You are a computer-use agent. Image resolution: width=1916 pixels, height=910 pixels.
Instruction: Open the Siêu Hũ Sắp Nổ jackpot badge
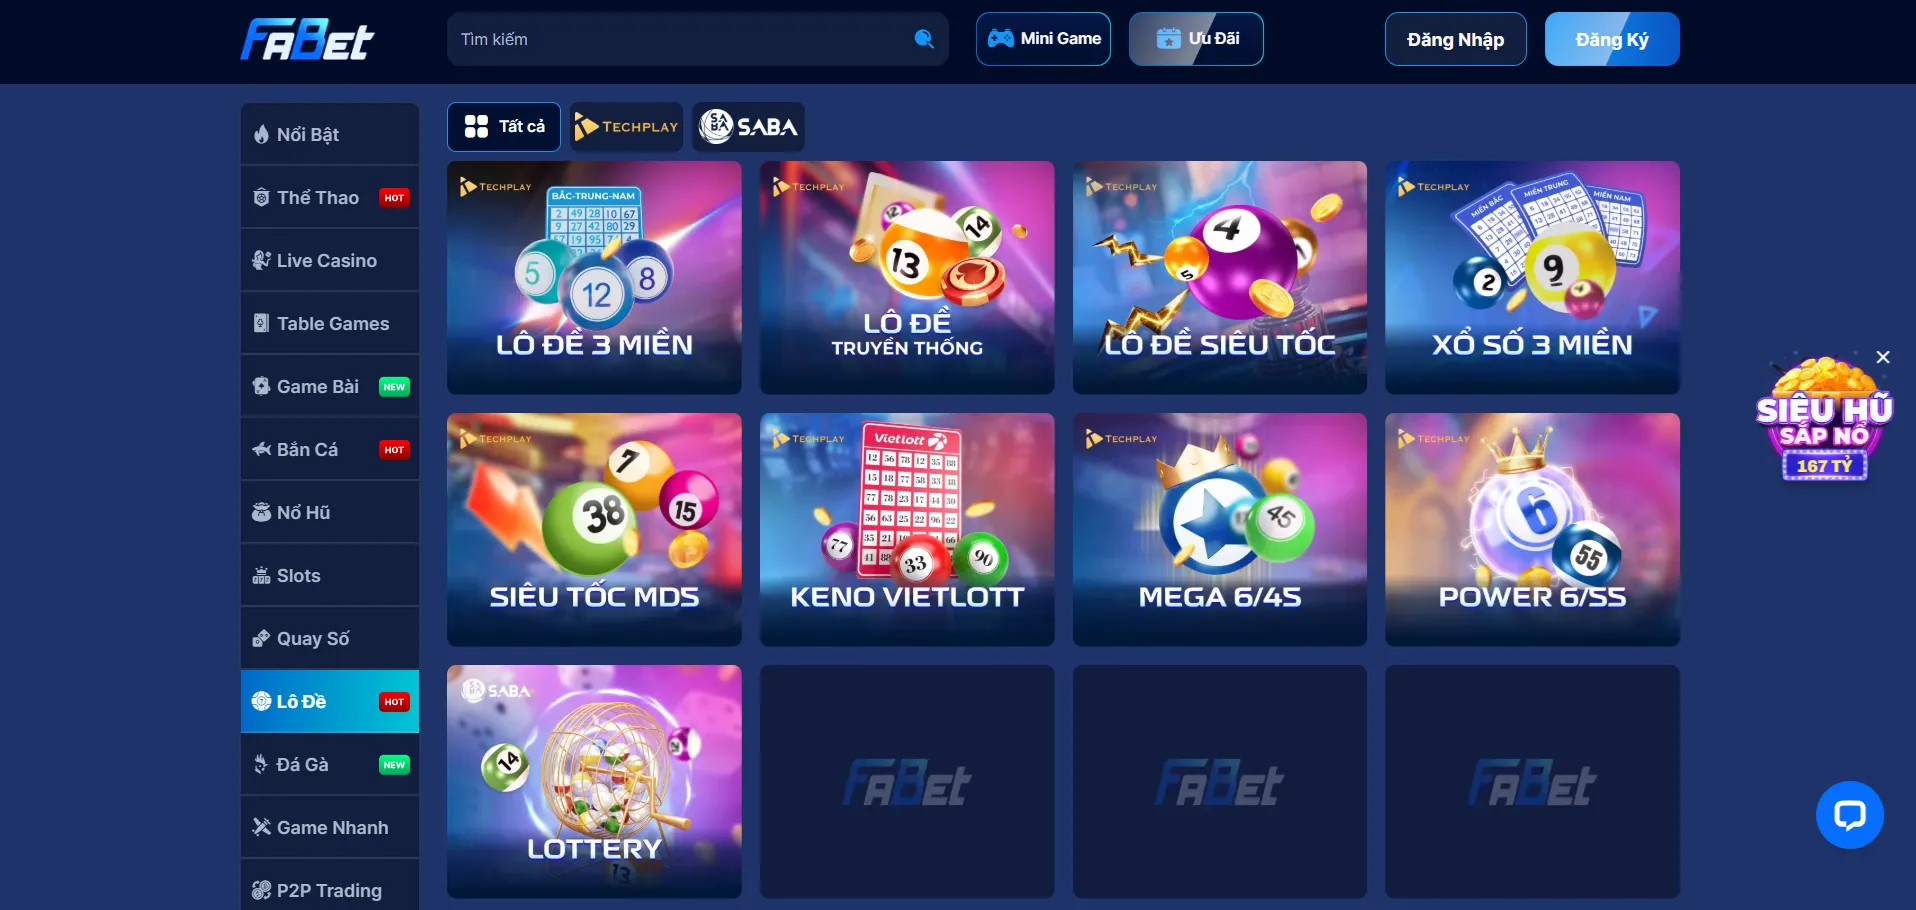1824,420
